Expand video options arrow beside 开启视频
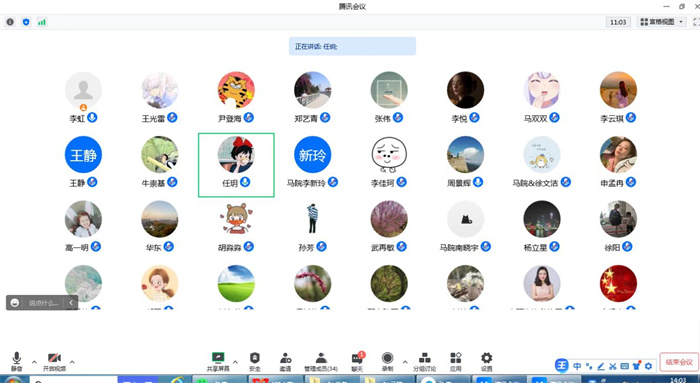The width and height of the screenshot is (700, 383). 72,362
